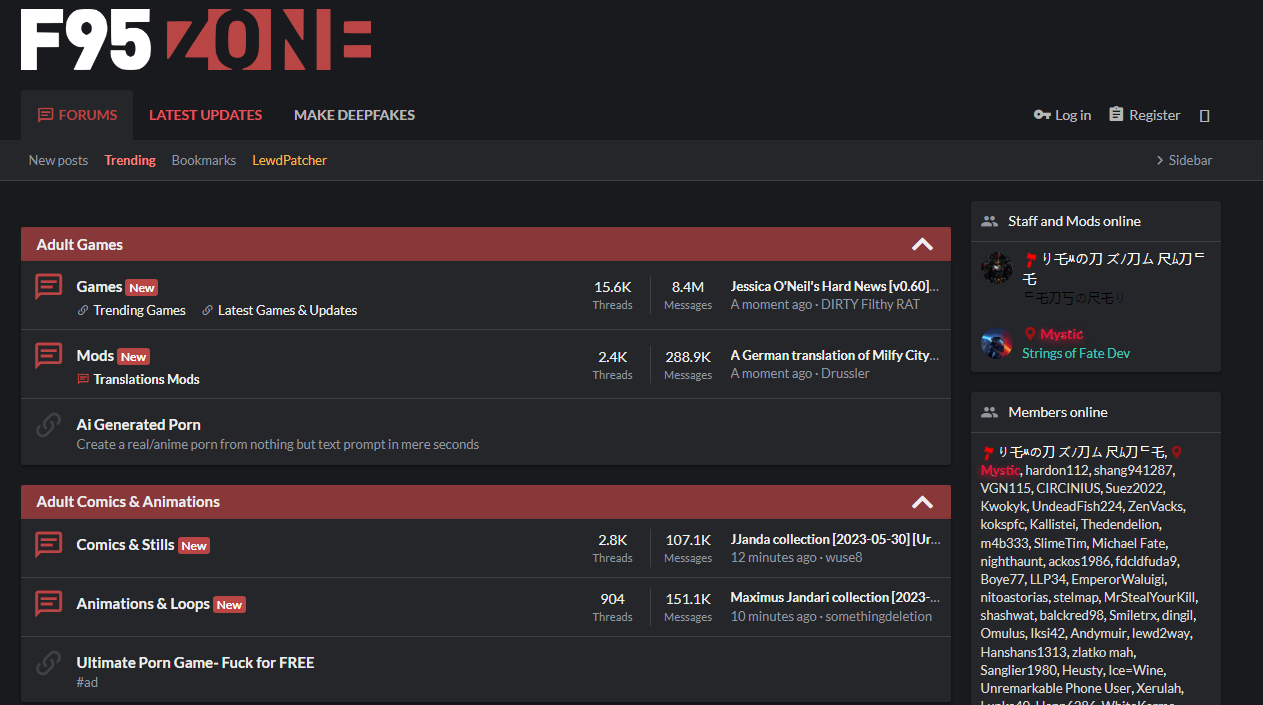Click the Comics & Stills forum icon
Screen dimensions: 1263x705
48,545
